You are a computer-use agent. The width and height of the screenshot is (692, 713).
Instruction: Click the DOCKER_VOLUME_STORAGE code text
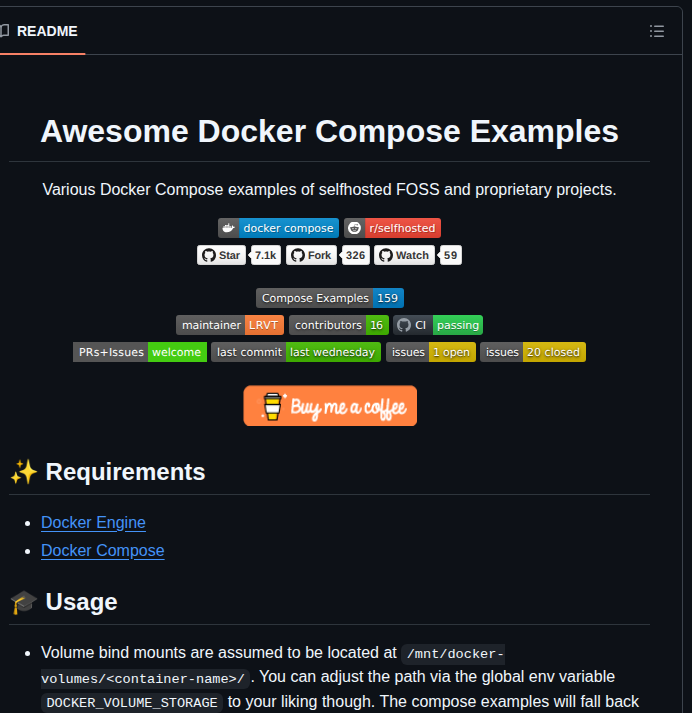pyautogui.click(x=132, y=703)
